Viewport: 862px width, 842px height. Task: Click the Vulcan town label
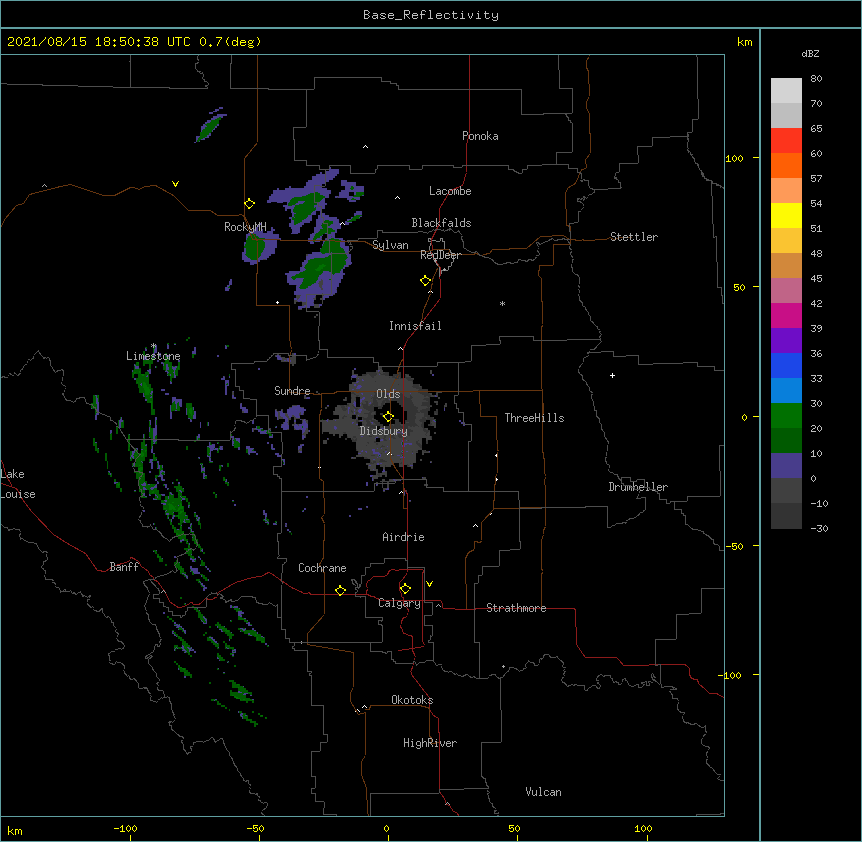pyautogui.click(x=543, y=792)
